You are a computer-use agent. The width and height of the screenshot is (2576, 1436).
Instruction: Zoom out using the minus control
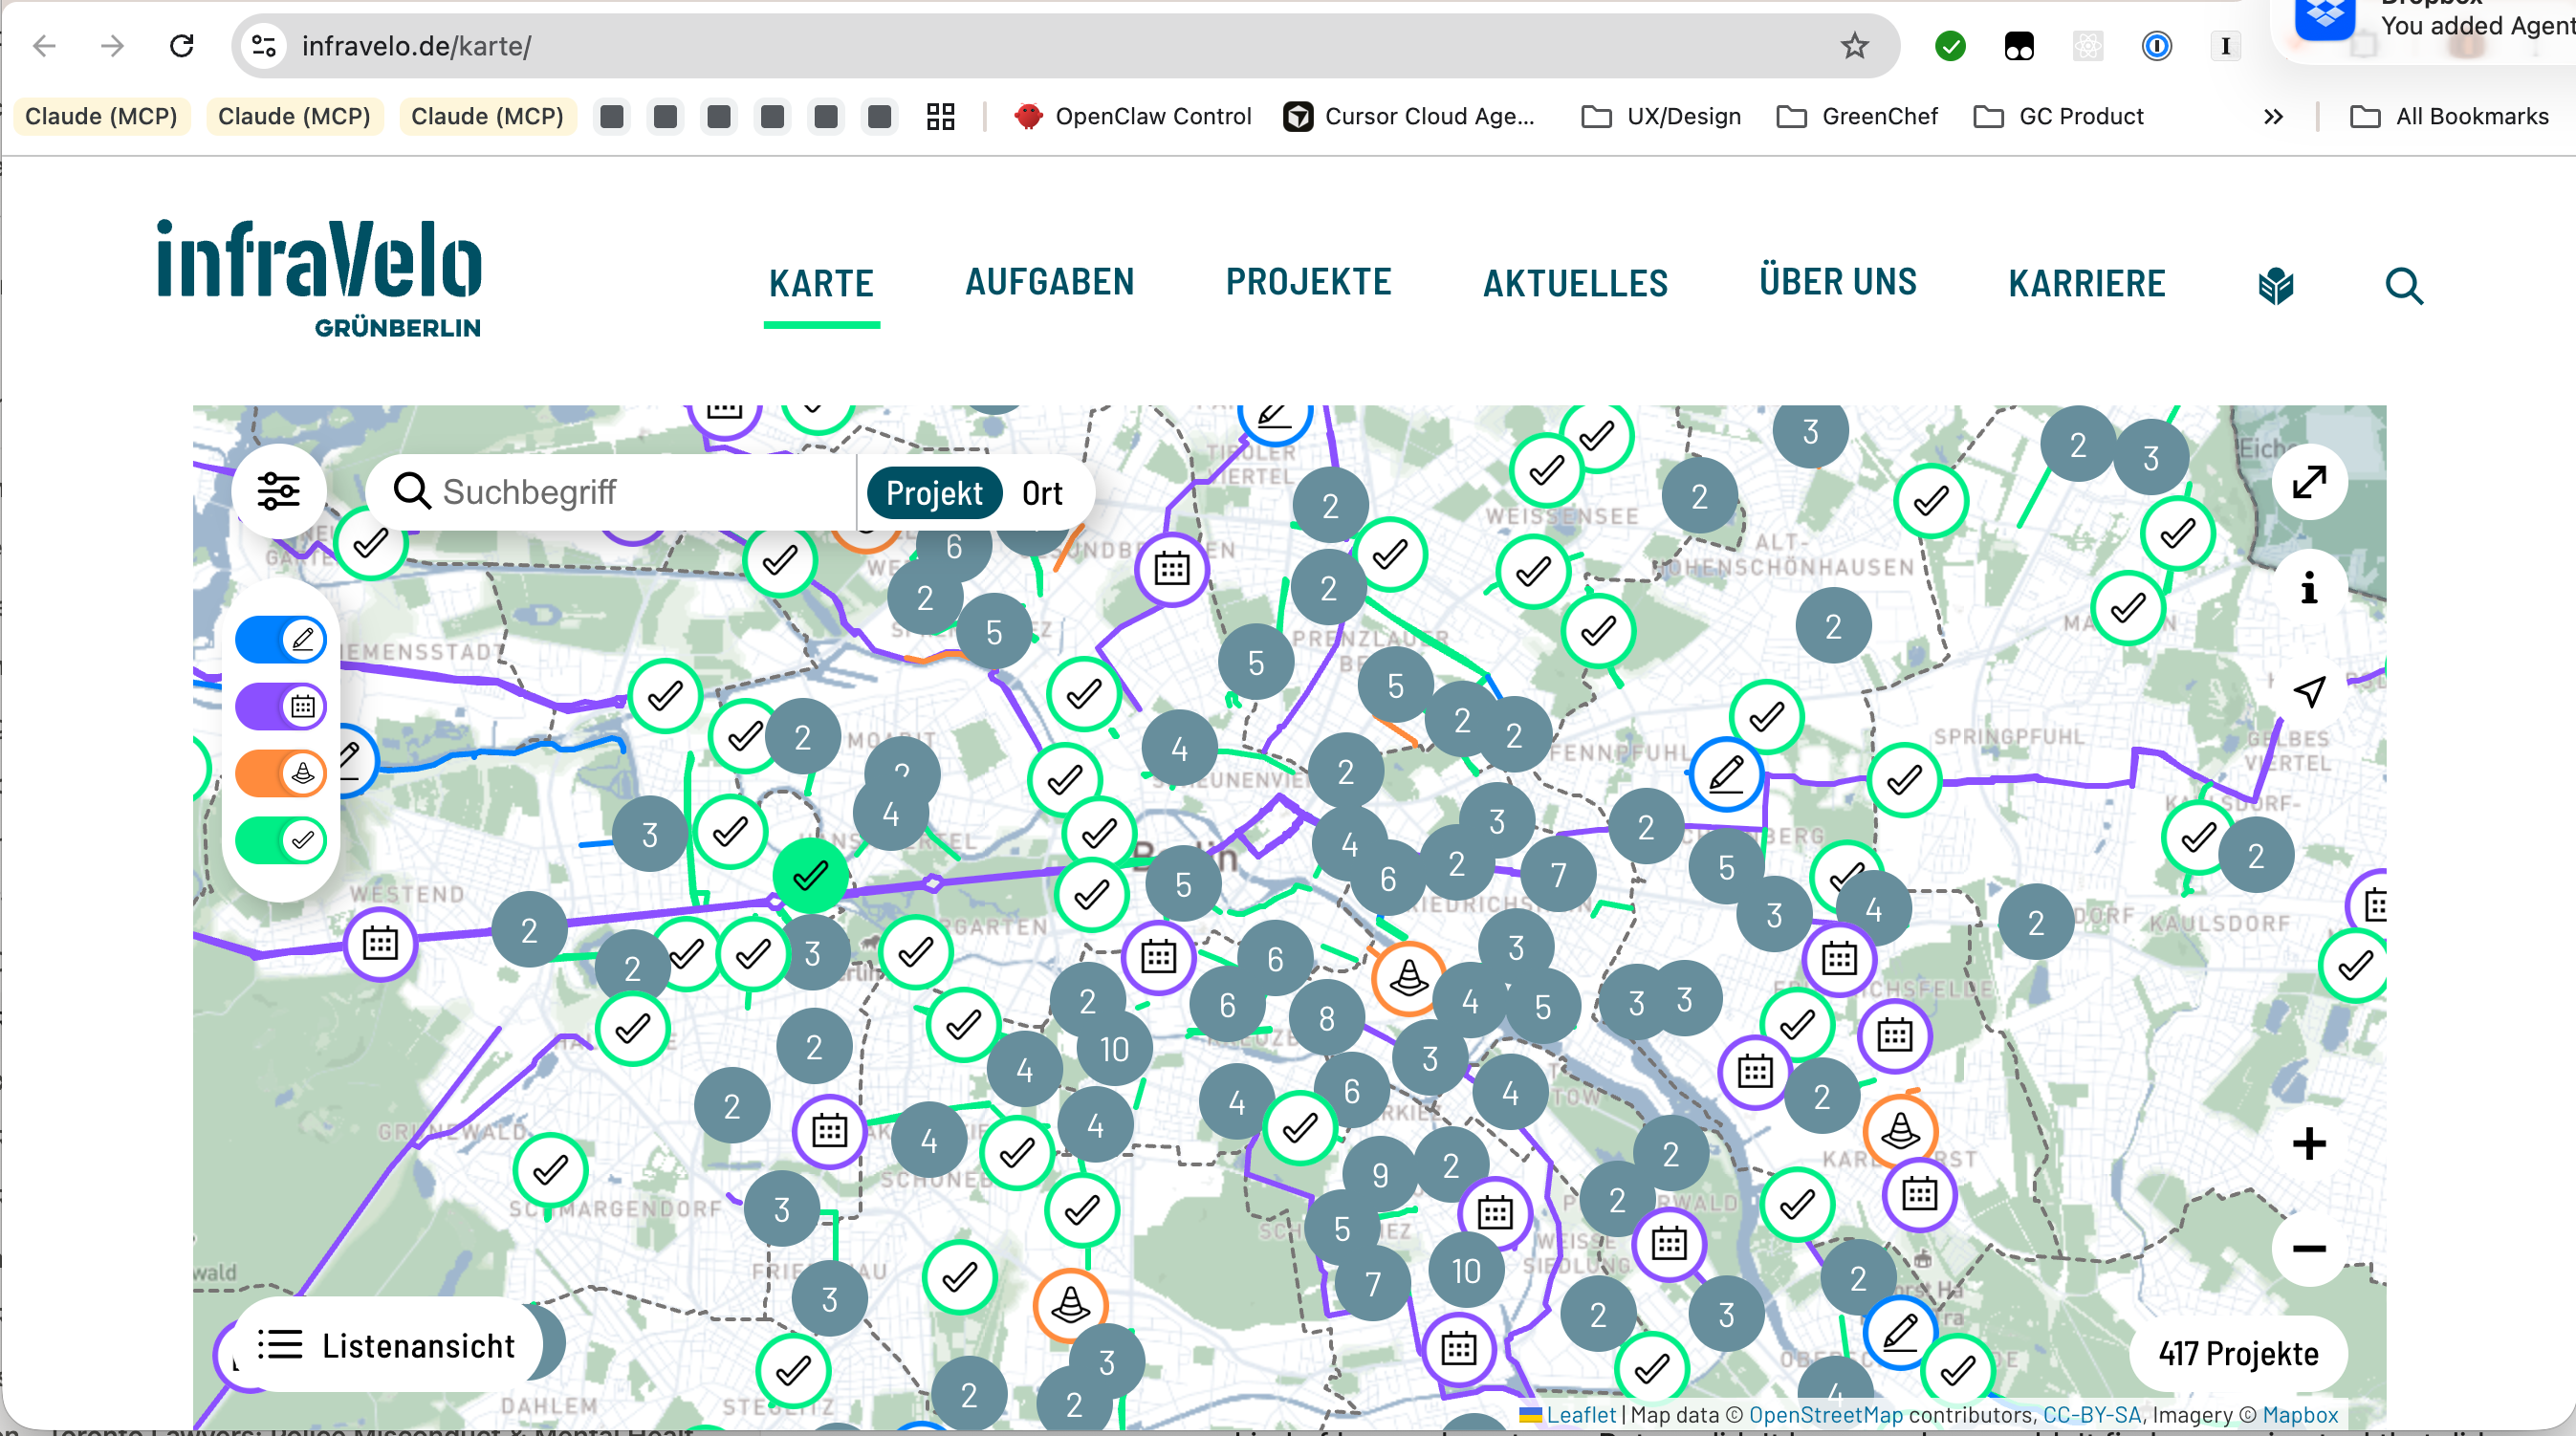[2309, 1247]
